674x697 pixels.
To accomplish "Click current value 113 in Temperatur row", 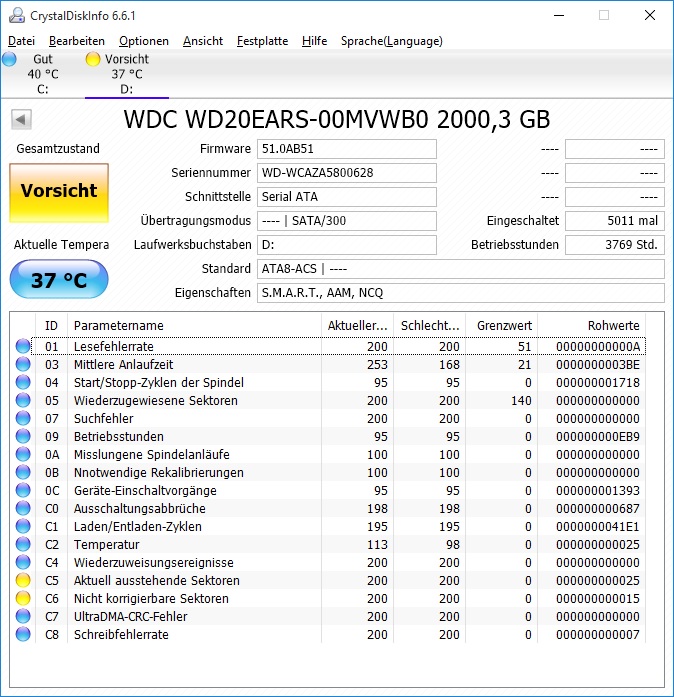I will [377, 545].
